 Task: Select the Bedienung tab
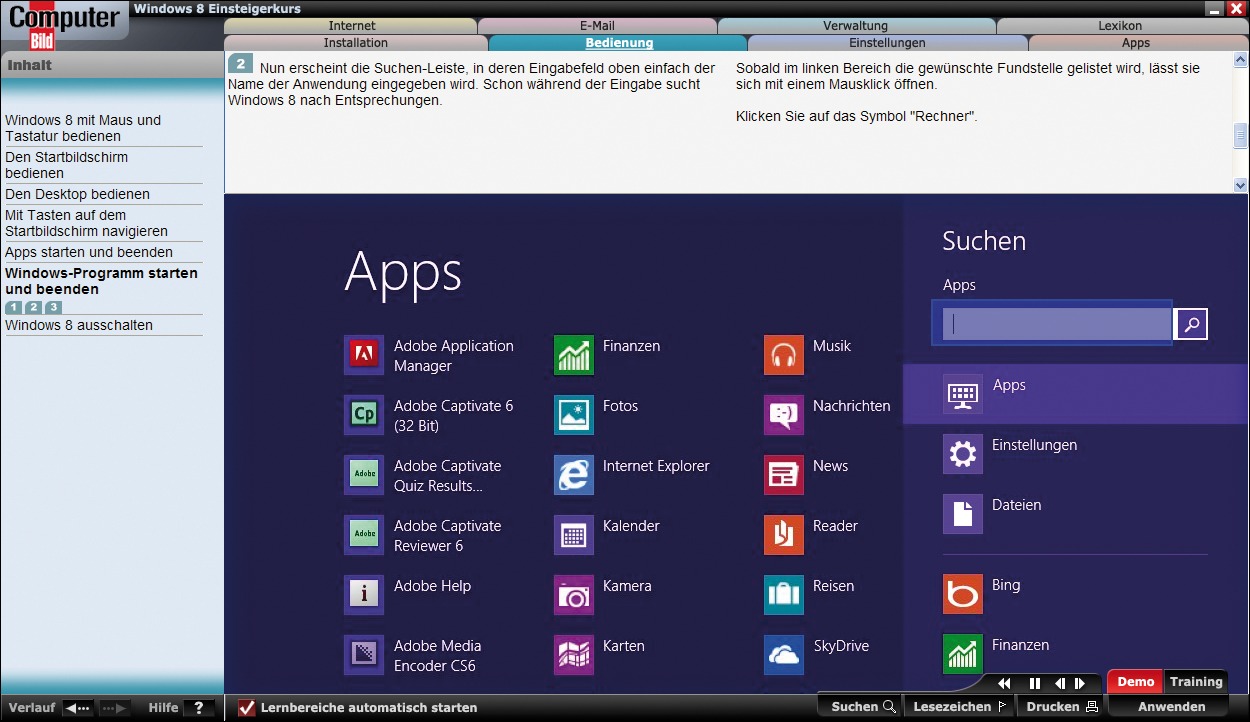619,43
